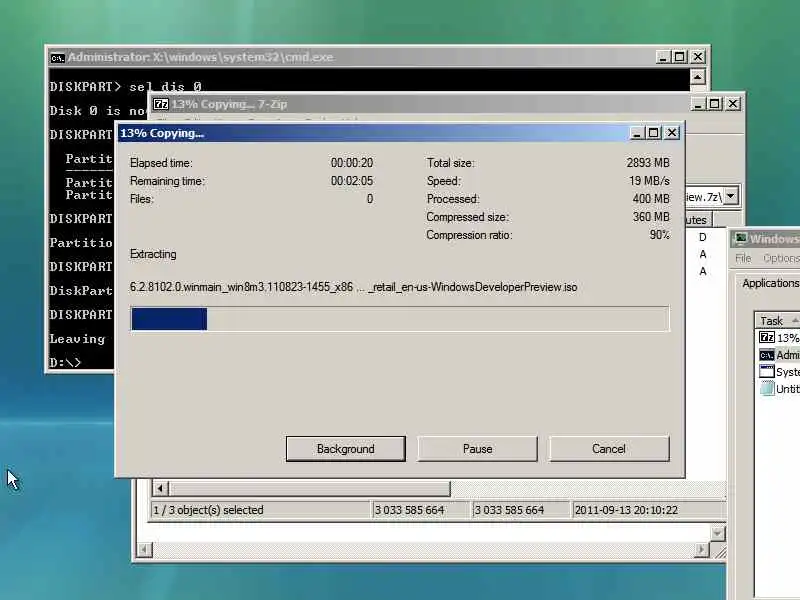Open the 7-Zip address path dropdown
The image size is (800, 600).
click(731, 196)
